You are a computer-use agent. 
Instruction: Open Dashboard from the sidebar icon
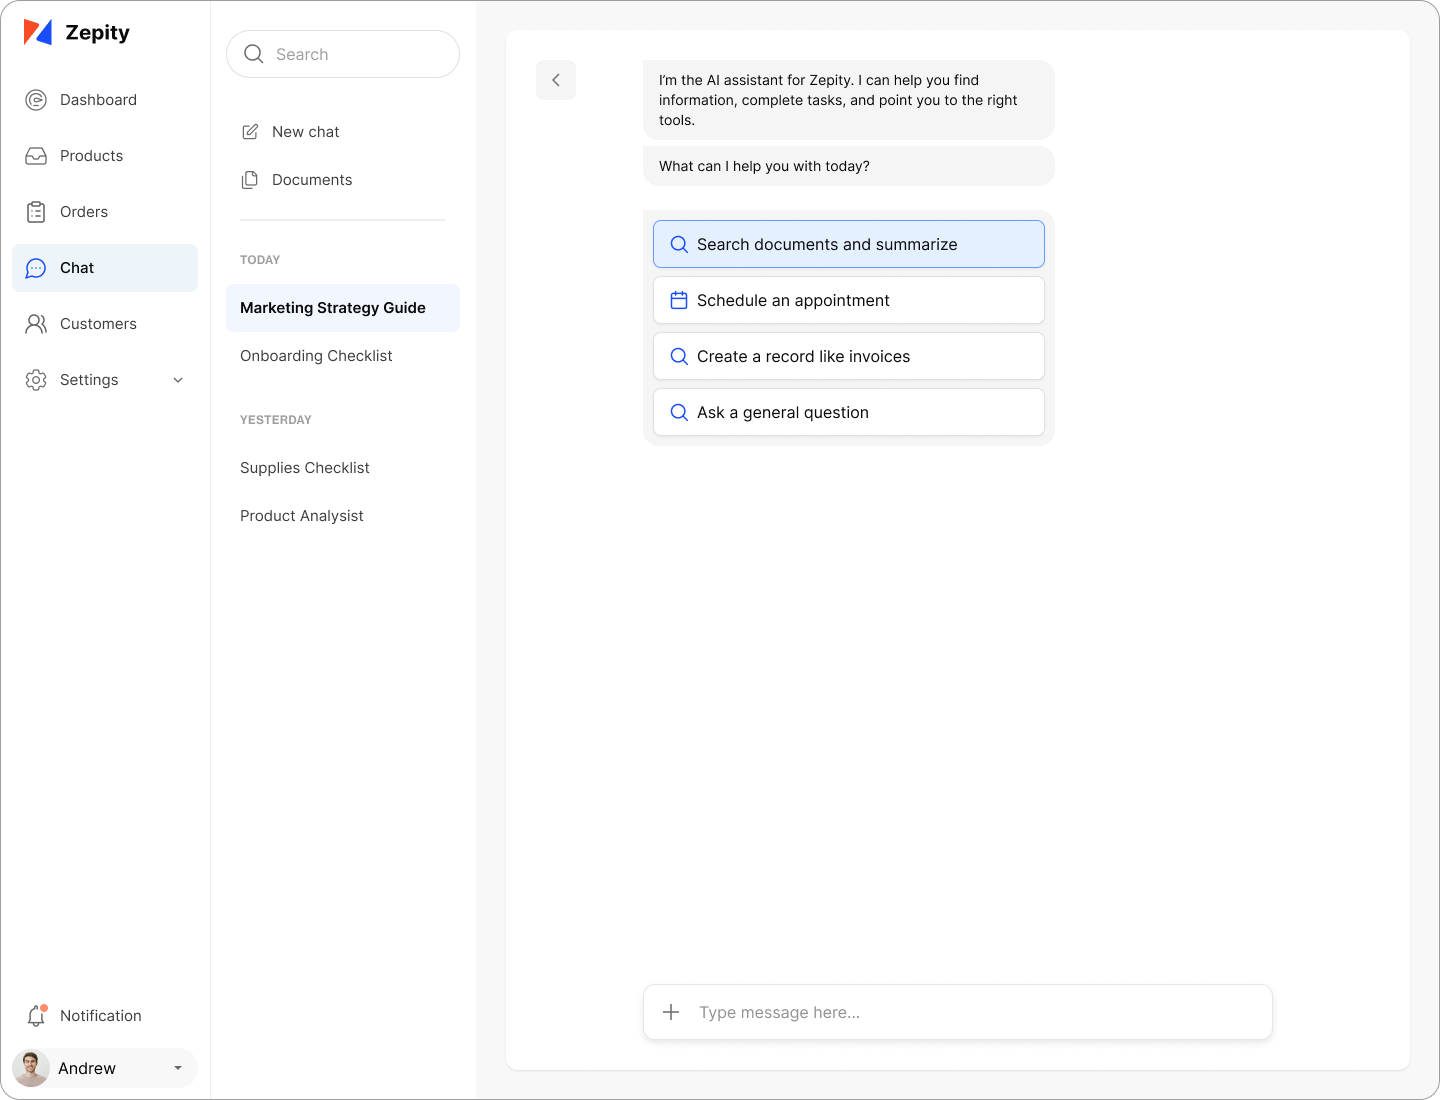[36, 100]
